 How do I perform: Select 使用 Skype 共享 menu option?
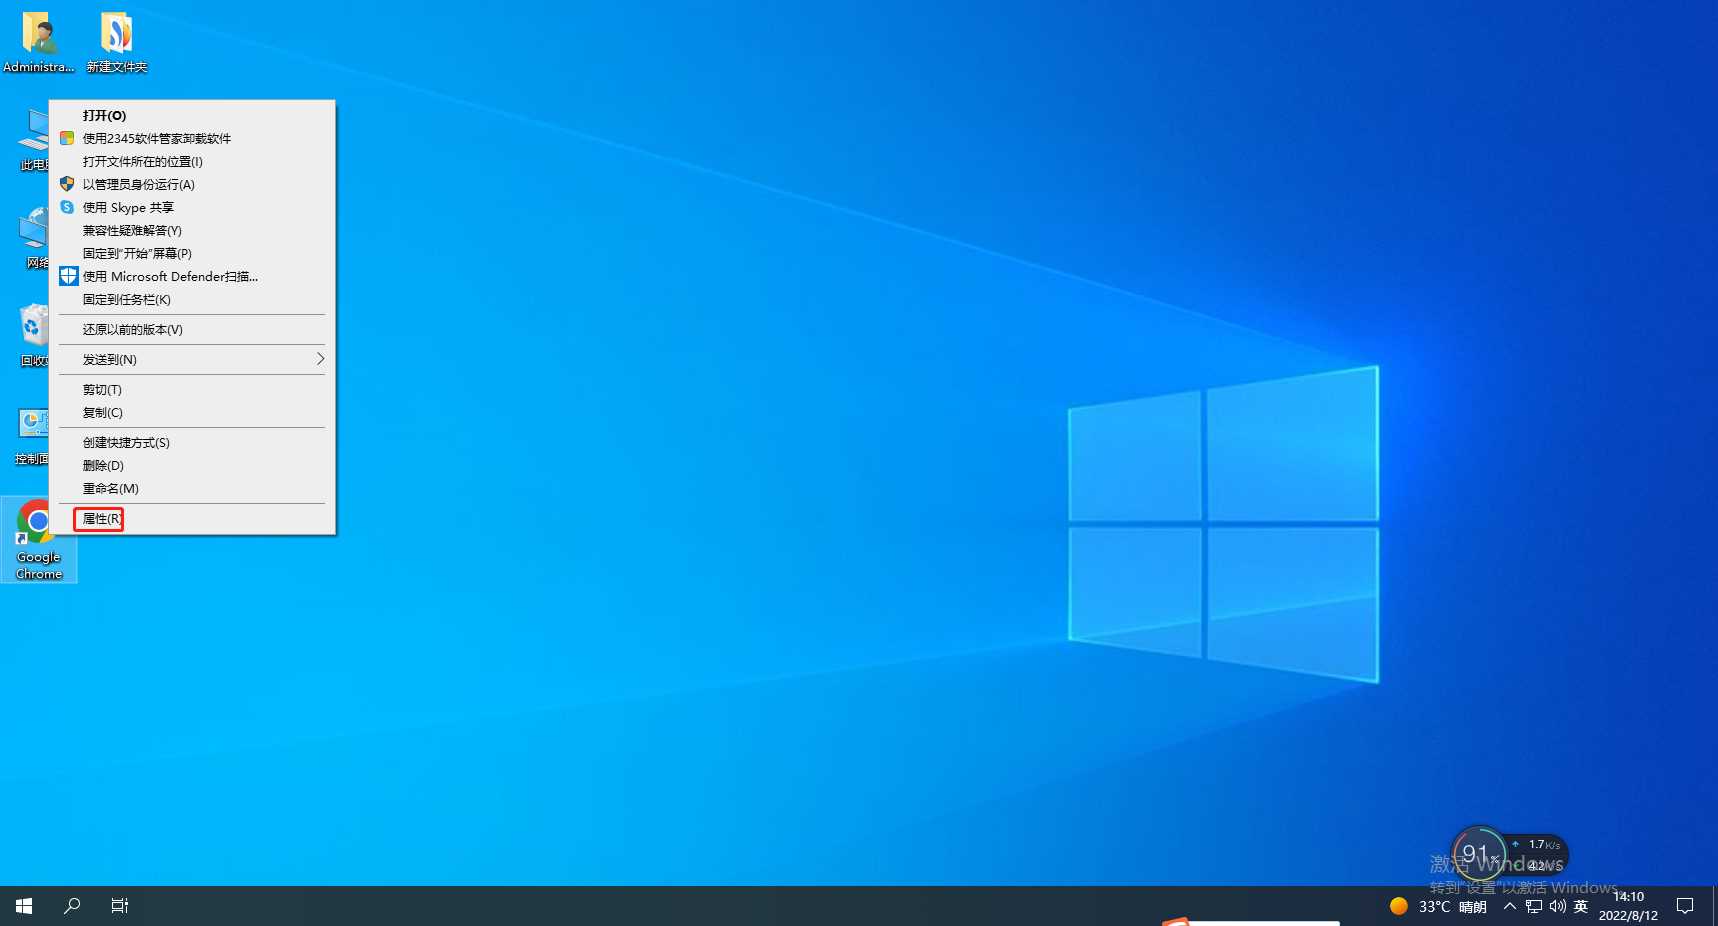(128, 208)
